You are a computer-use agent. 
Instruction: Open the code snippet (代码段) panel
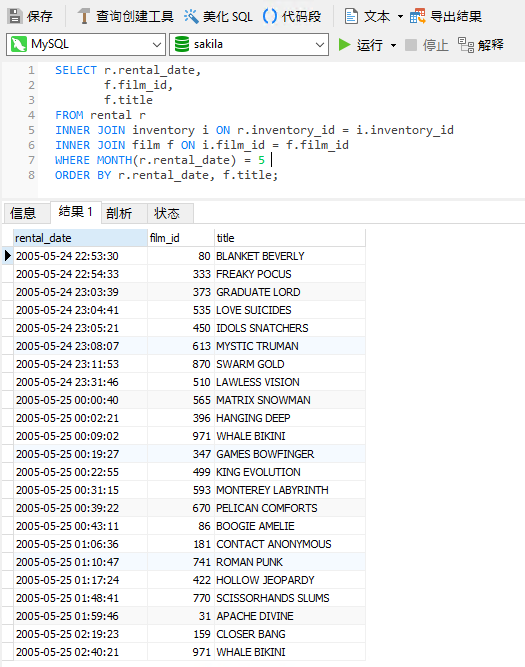coord(292,16)
